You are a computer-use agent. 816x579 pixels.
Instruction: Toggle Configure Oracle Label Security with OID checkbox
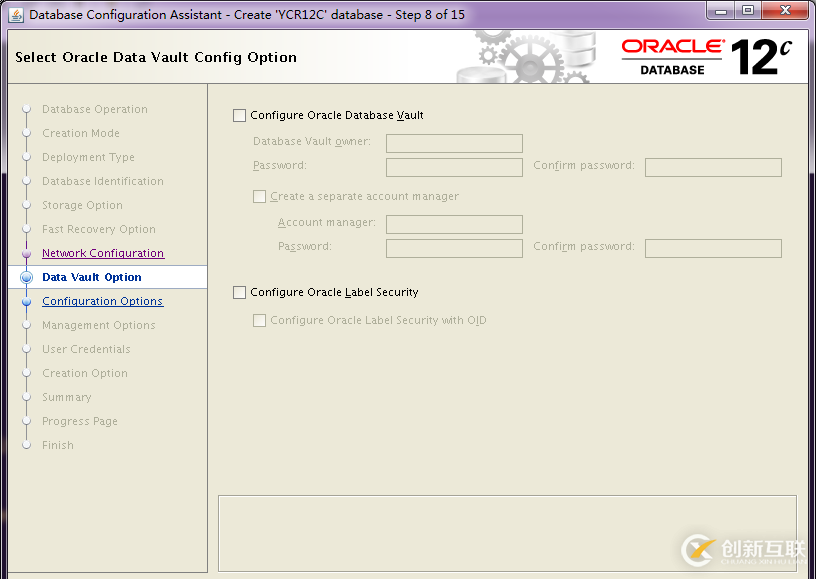tap(259, 320)
